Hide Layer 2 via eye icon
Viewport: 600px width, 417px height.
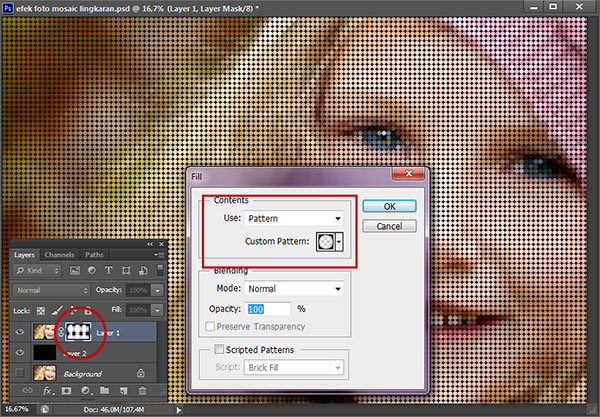tap(20, 352)
